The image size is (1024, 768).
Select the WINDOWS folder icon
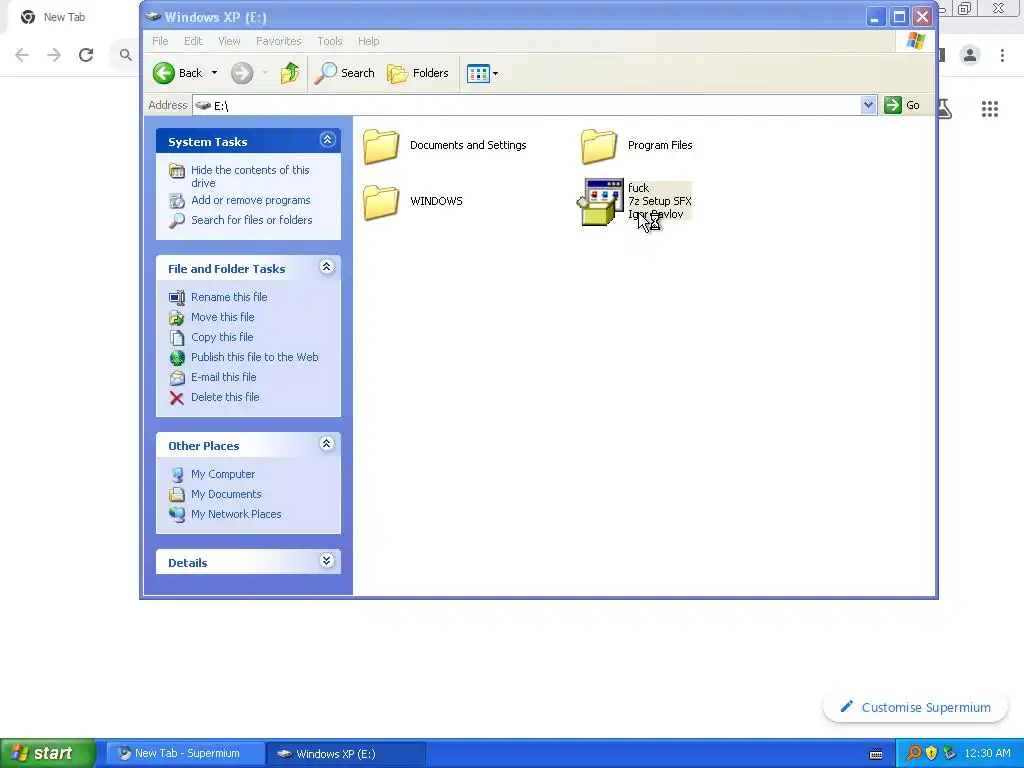(381, 202)
